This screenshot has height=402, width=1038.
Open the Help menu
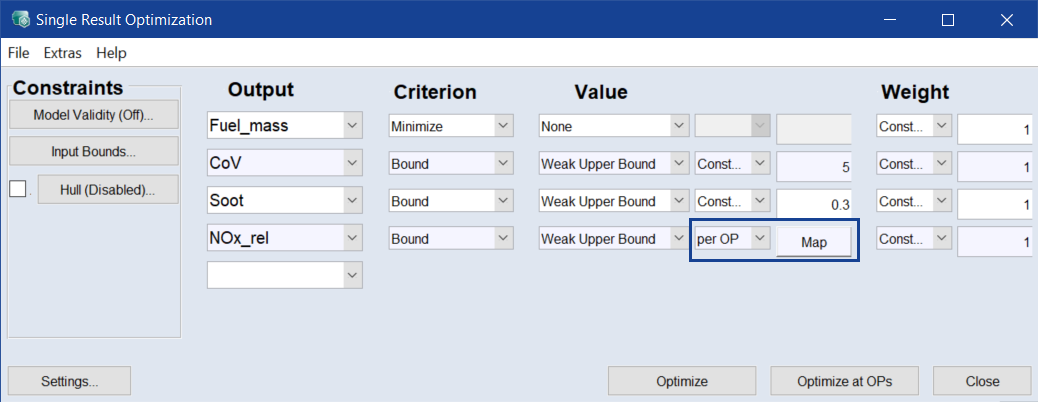(x=111, y=53)
